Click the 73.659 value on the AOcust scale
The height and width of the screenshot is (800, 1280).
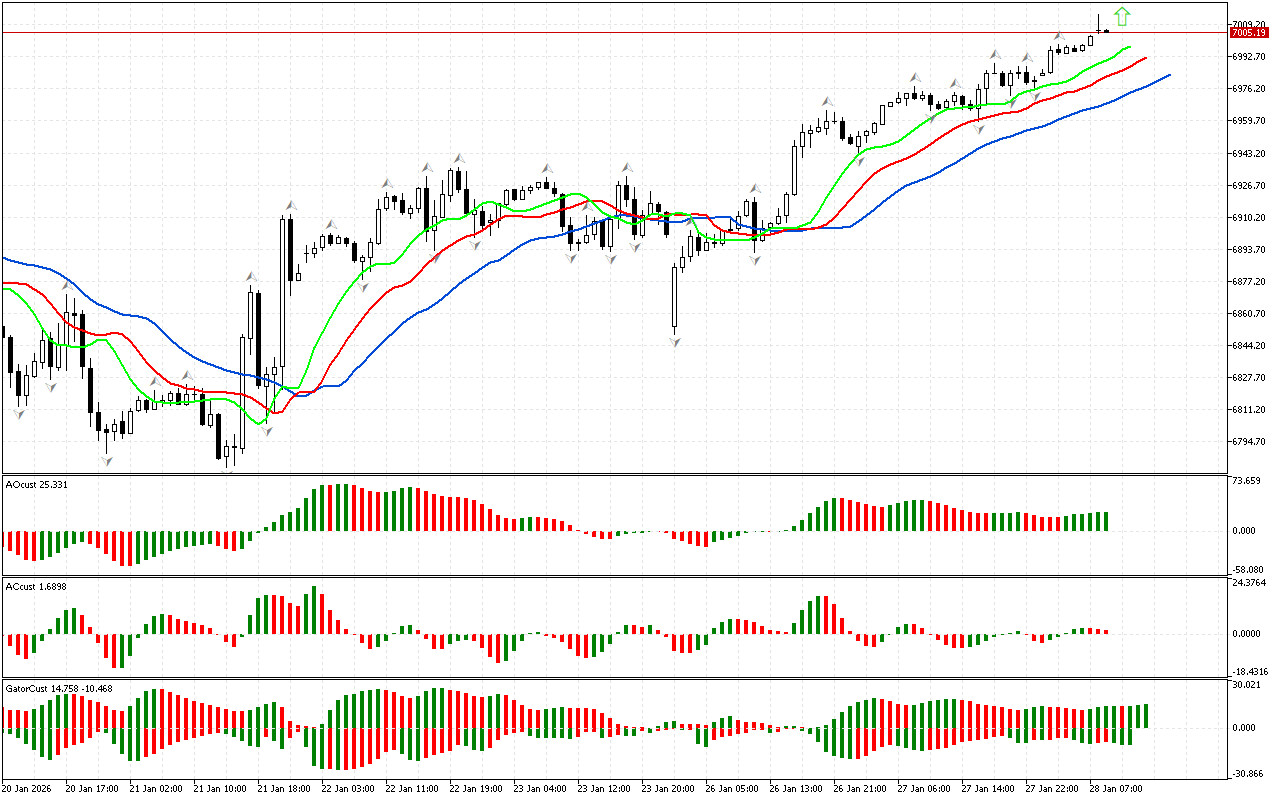[1244, 481]
